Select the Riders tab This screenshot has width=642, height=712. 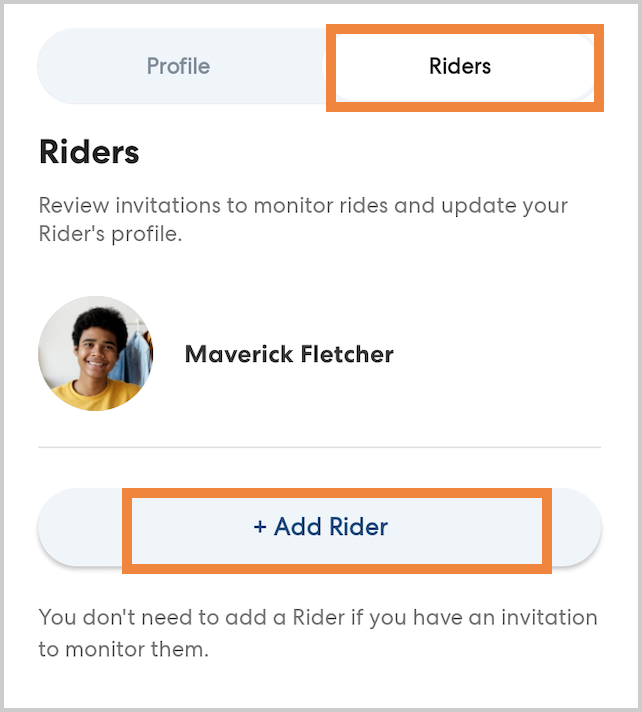(x=460, y=67)
